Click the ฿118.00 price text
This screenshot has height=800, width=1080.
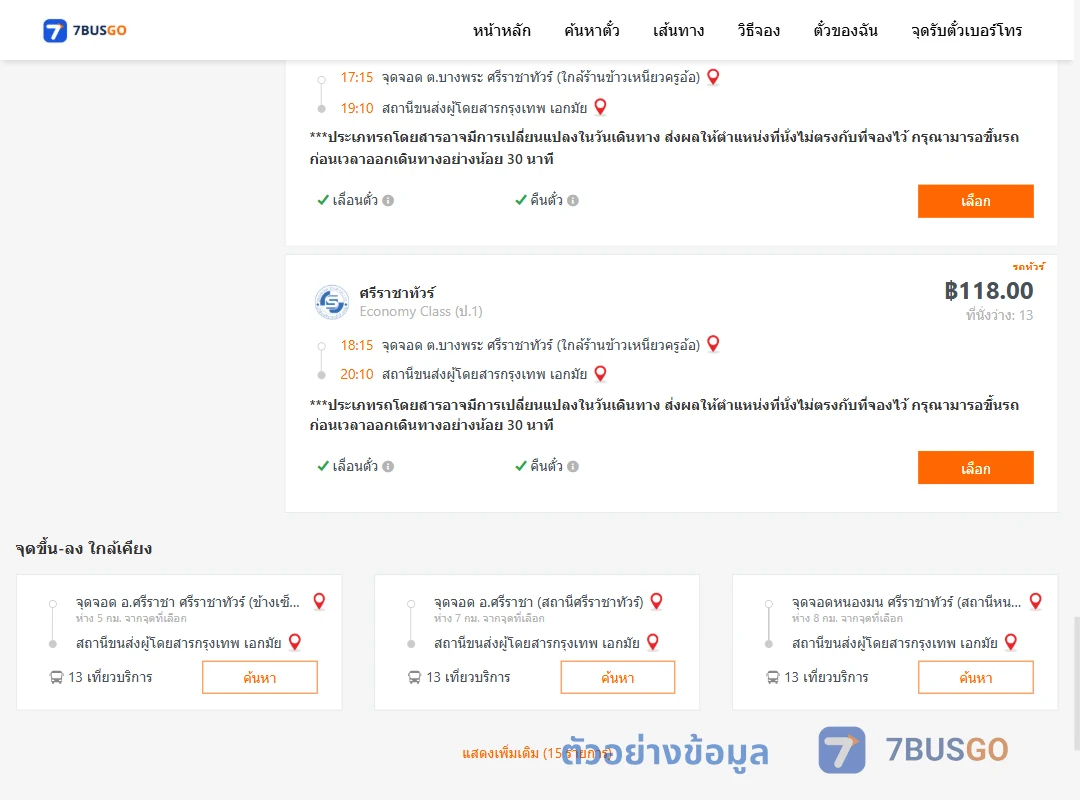(988, 291)
